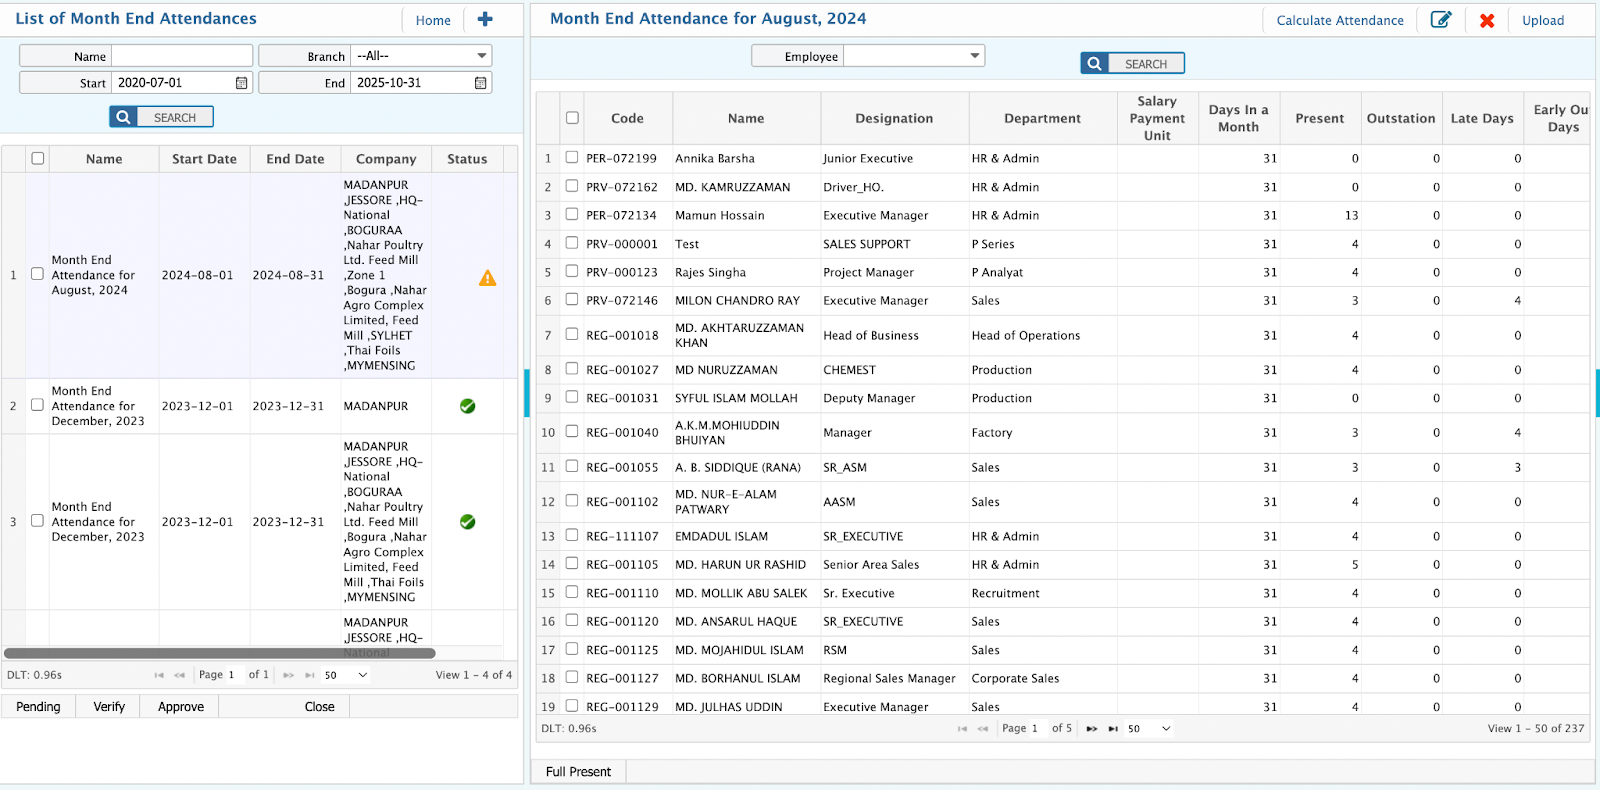Image resolution: width=1600 pixels, height=790 pixels.
Task: Open the Home menu item
Action: pos(433,20)
